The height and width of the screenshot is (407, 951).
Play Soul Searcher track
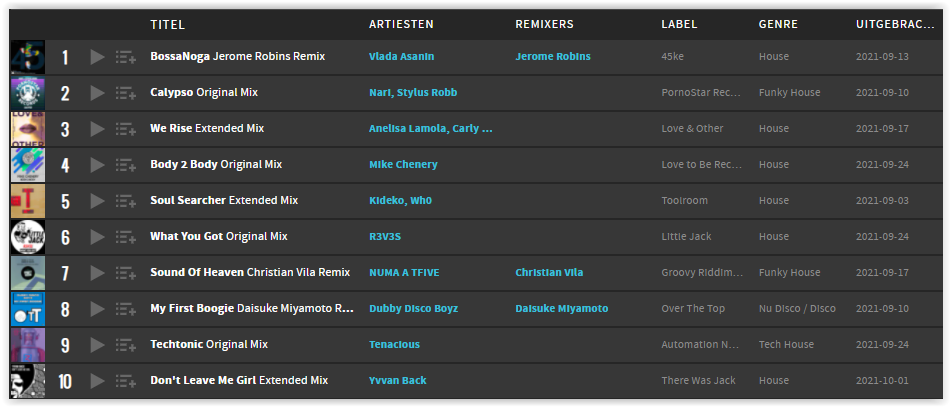click(x=97, y=201)
